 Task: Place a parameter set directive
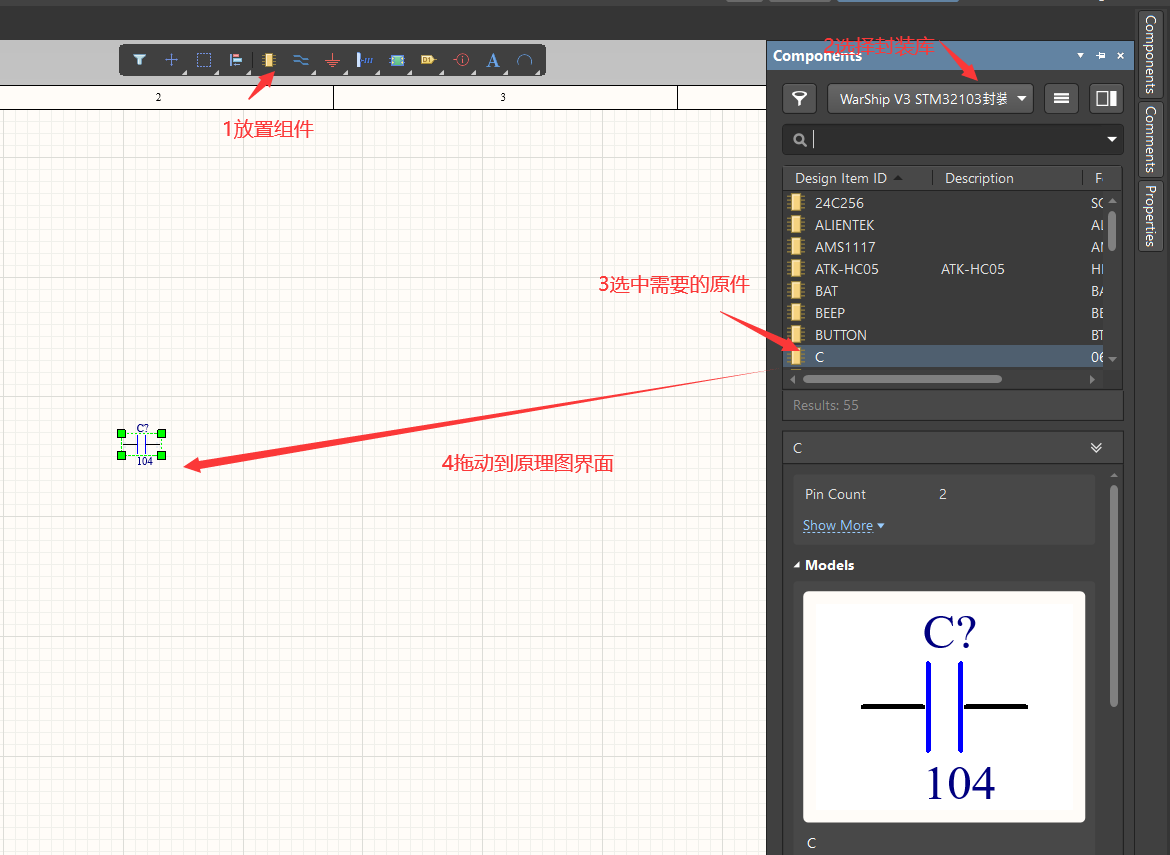(462, 60)
